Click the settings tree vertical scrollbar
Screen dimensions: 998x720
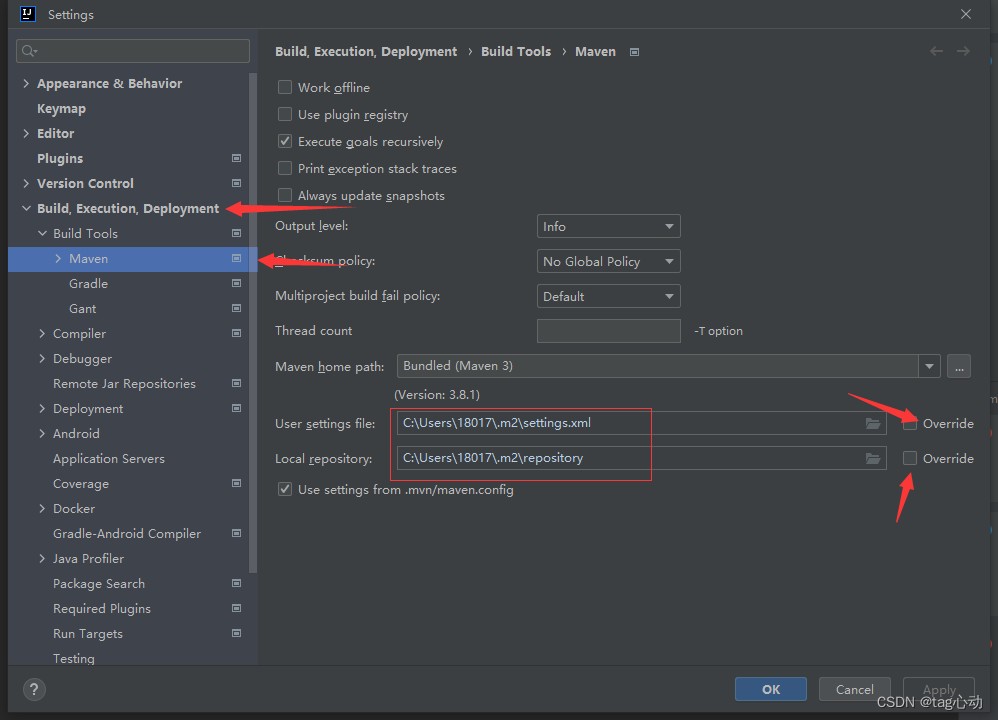pyautogui.click(x=253, y=323)
